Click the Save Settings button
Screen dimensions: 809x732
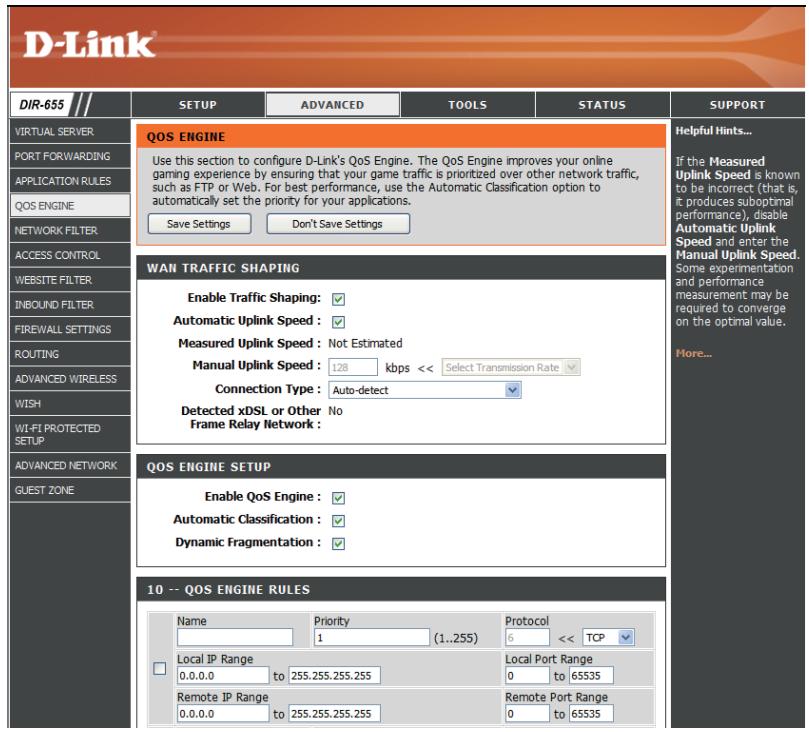[199, 224]
